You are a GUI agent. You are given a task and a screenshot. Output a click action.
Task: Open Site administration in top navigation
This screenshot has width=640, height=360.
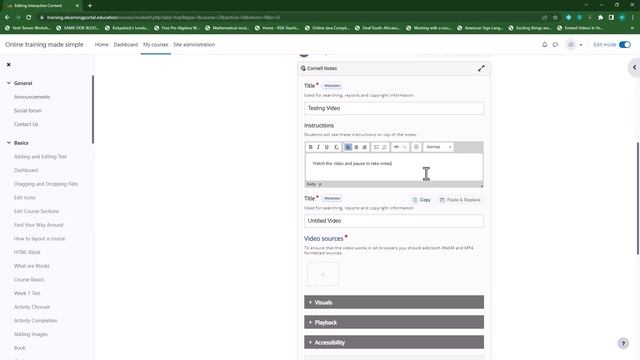click(x=194, y=44)
